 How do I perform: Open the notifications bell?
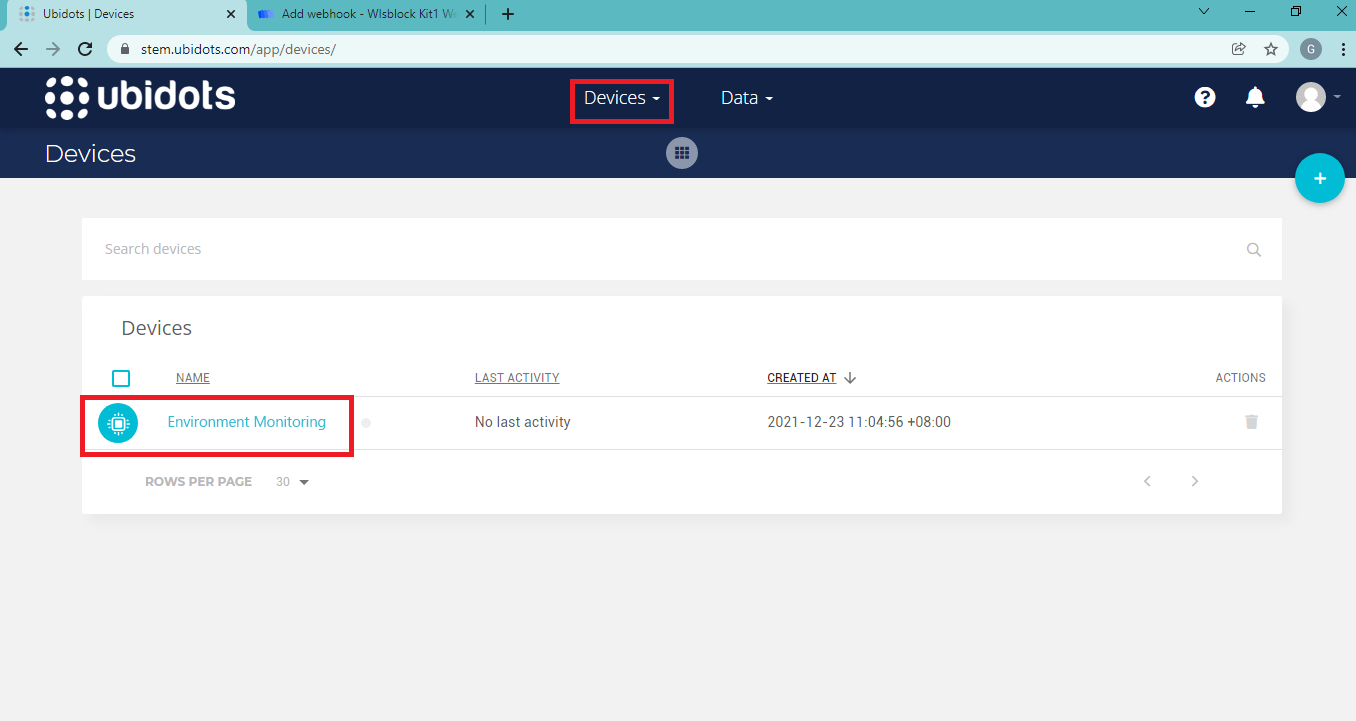click(x=1255, y=97)
